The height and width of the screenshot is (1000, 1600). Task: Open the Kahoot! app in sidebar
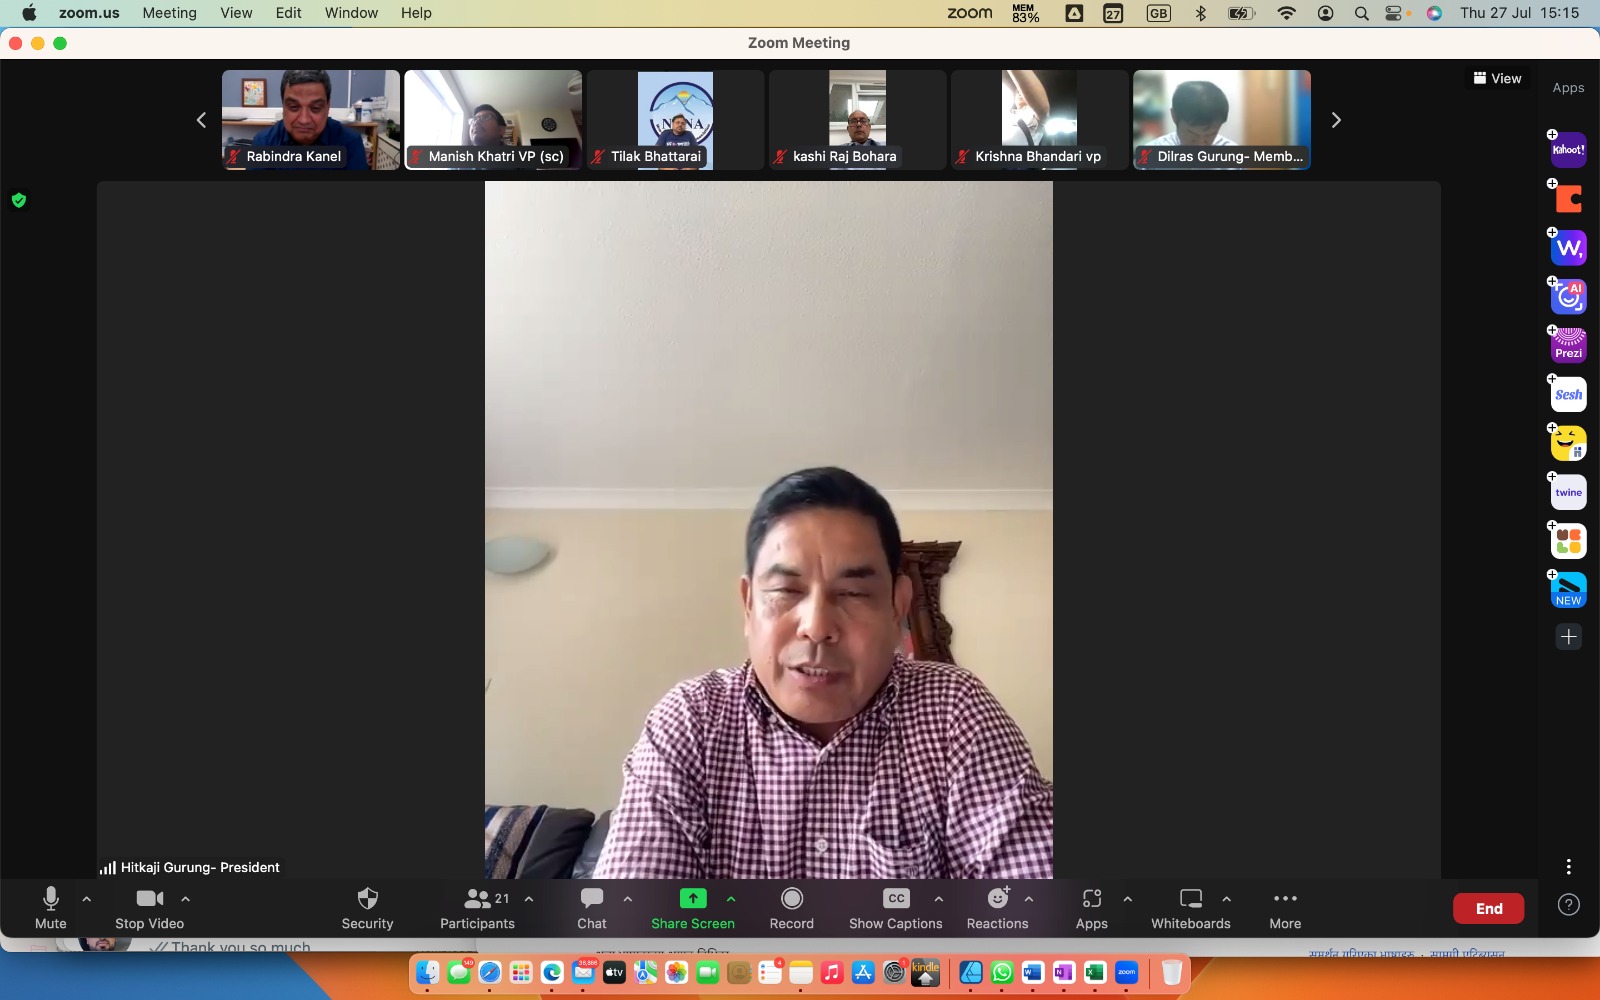[x=1568, y=150]
